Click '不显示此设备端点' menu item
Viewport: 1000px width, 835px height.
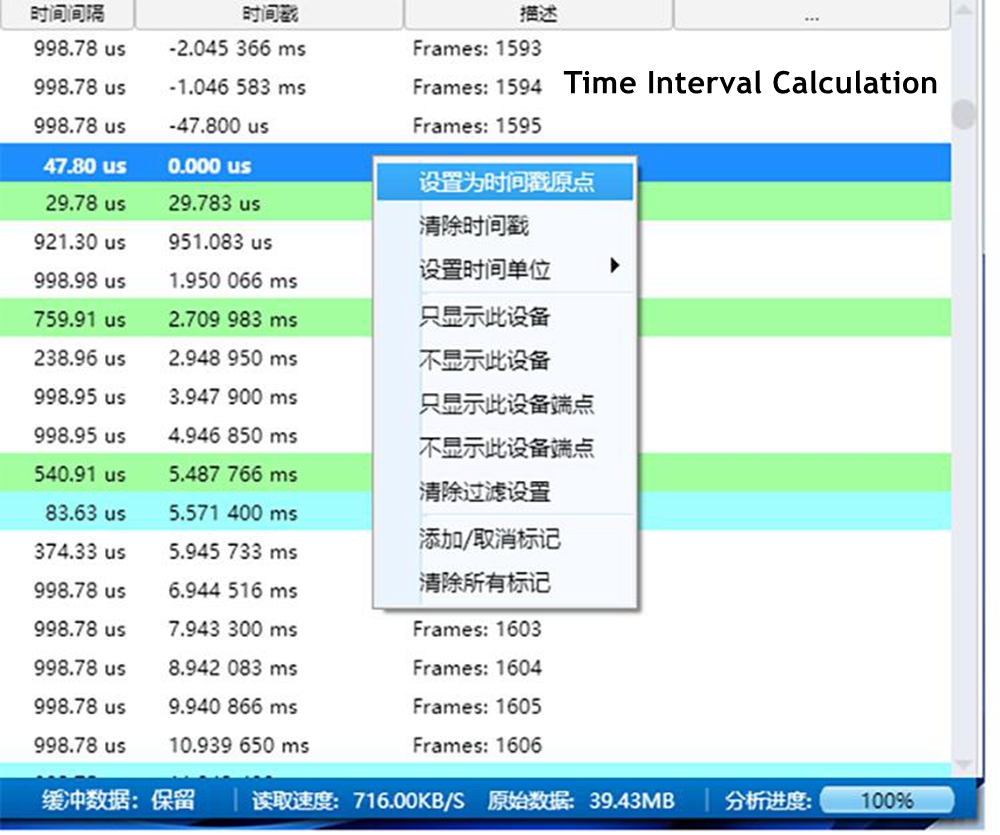tap(506, 448)
